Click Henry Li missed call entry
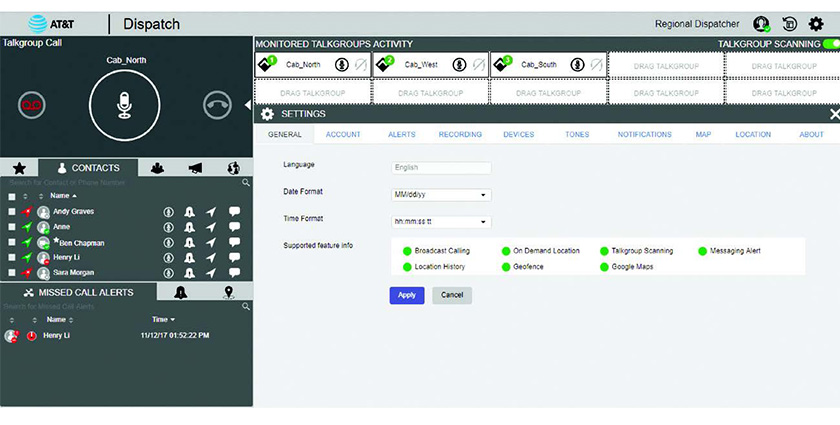The width and height of the screenshot is (840, 425). pos(126,335)
